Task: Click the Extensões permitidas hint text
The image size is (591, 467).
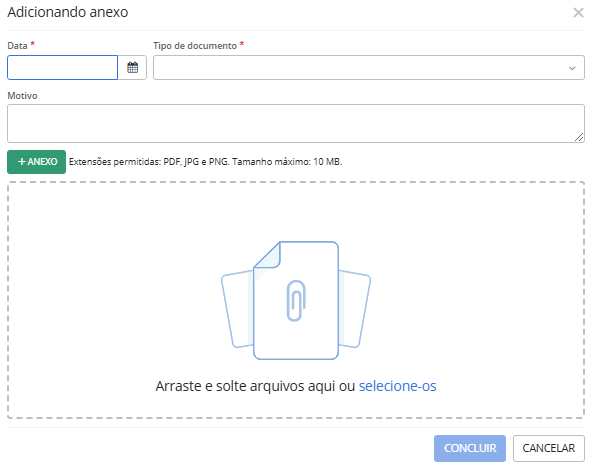Action: coord(205,162)
